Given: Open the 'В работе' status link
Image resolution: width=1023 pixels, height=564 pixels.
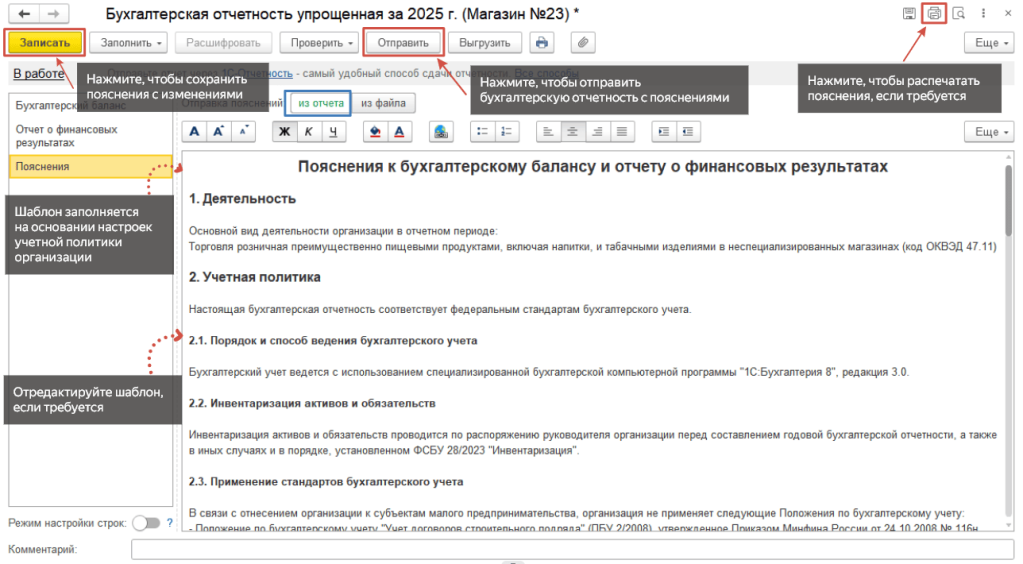Looking at the screenshot, I should [38, 73].
